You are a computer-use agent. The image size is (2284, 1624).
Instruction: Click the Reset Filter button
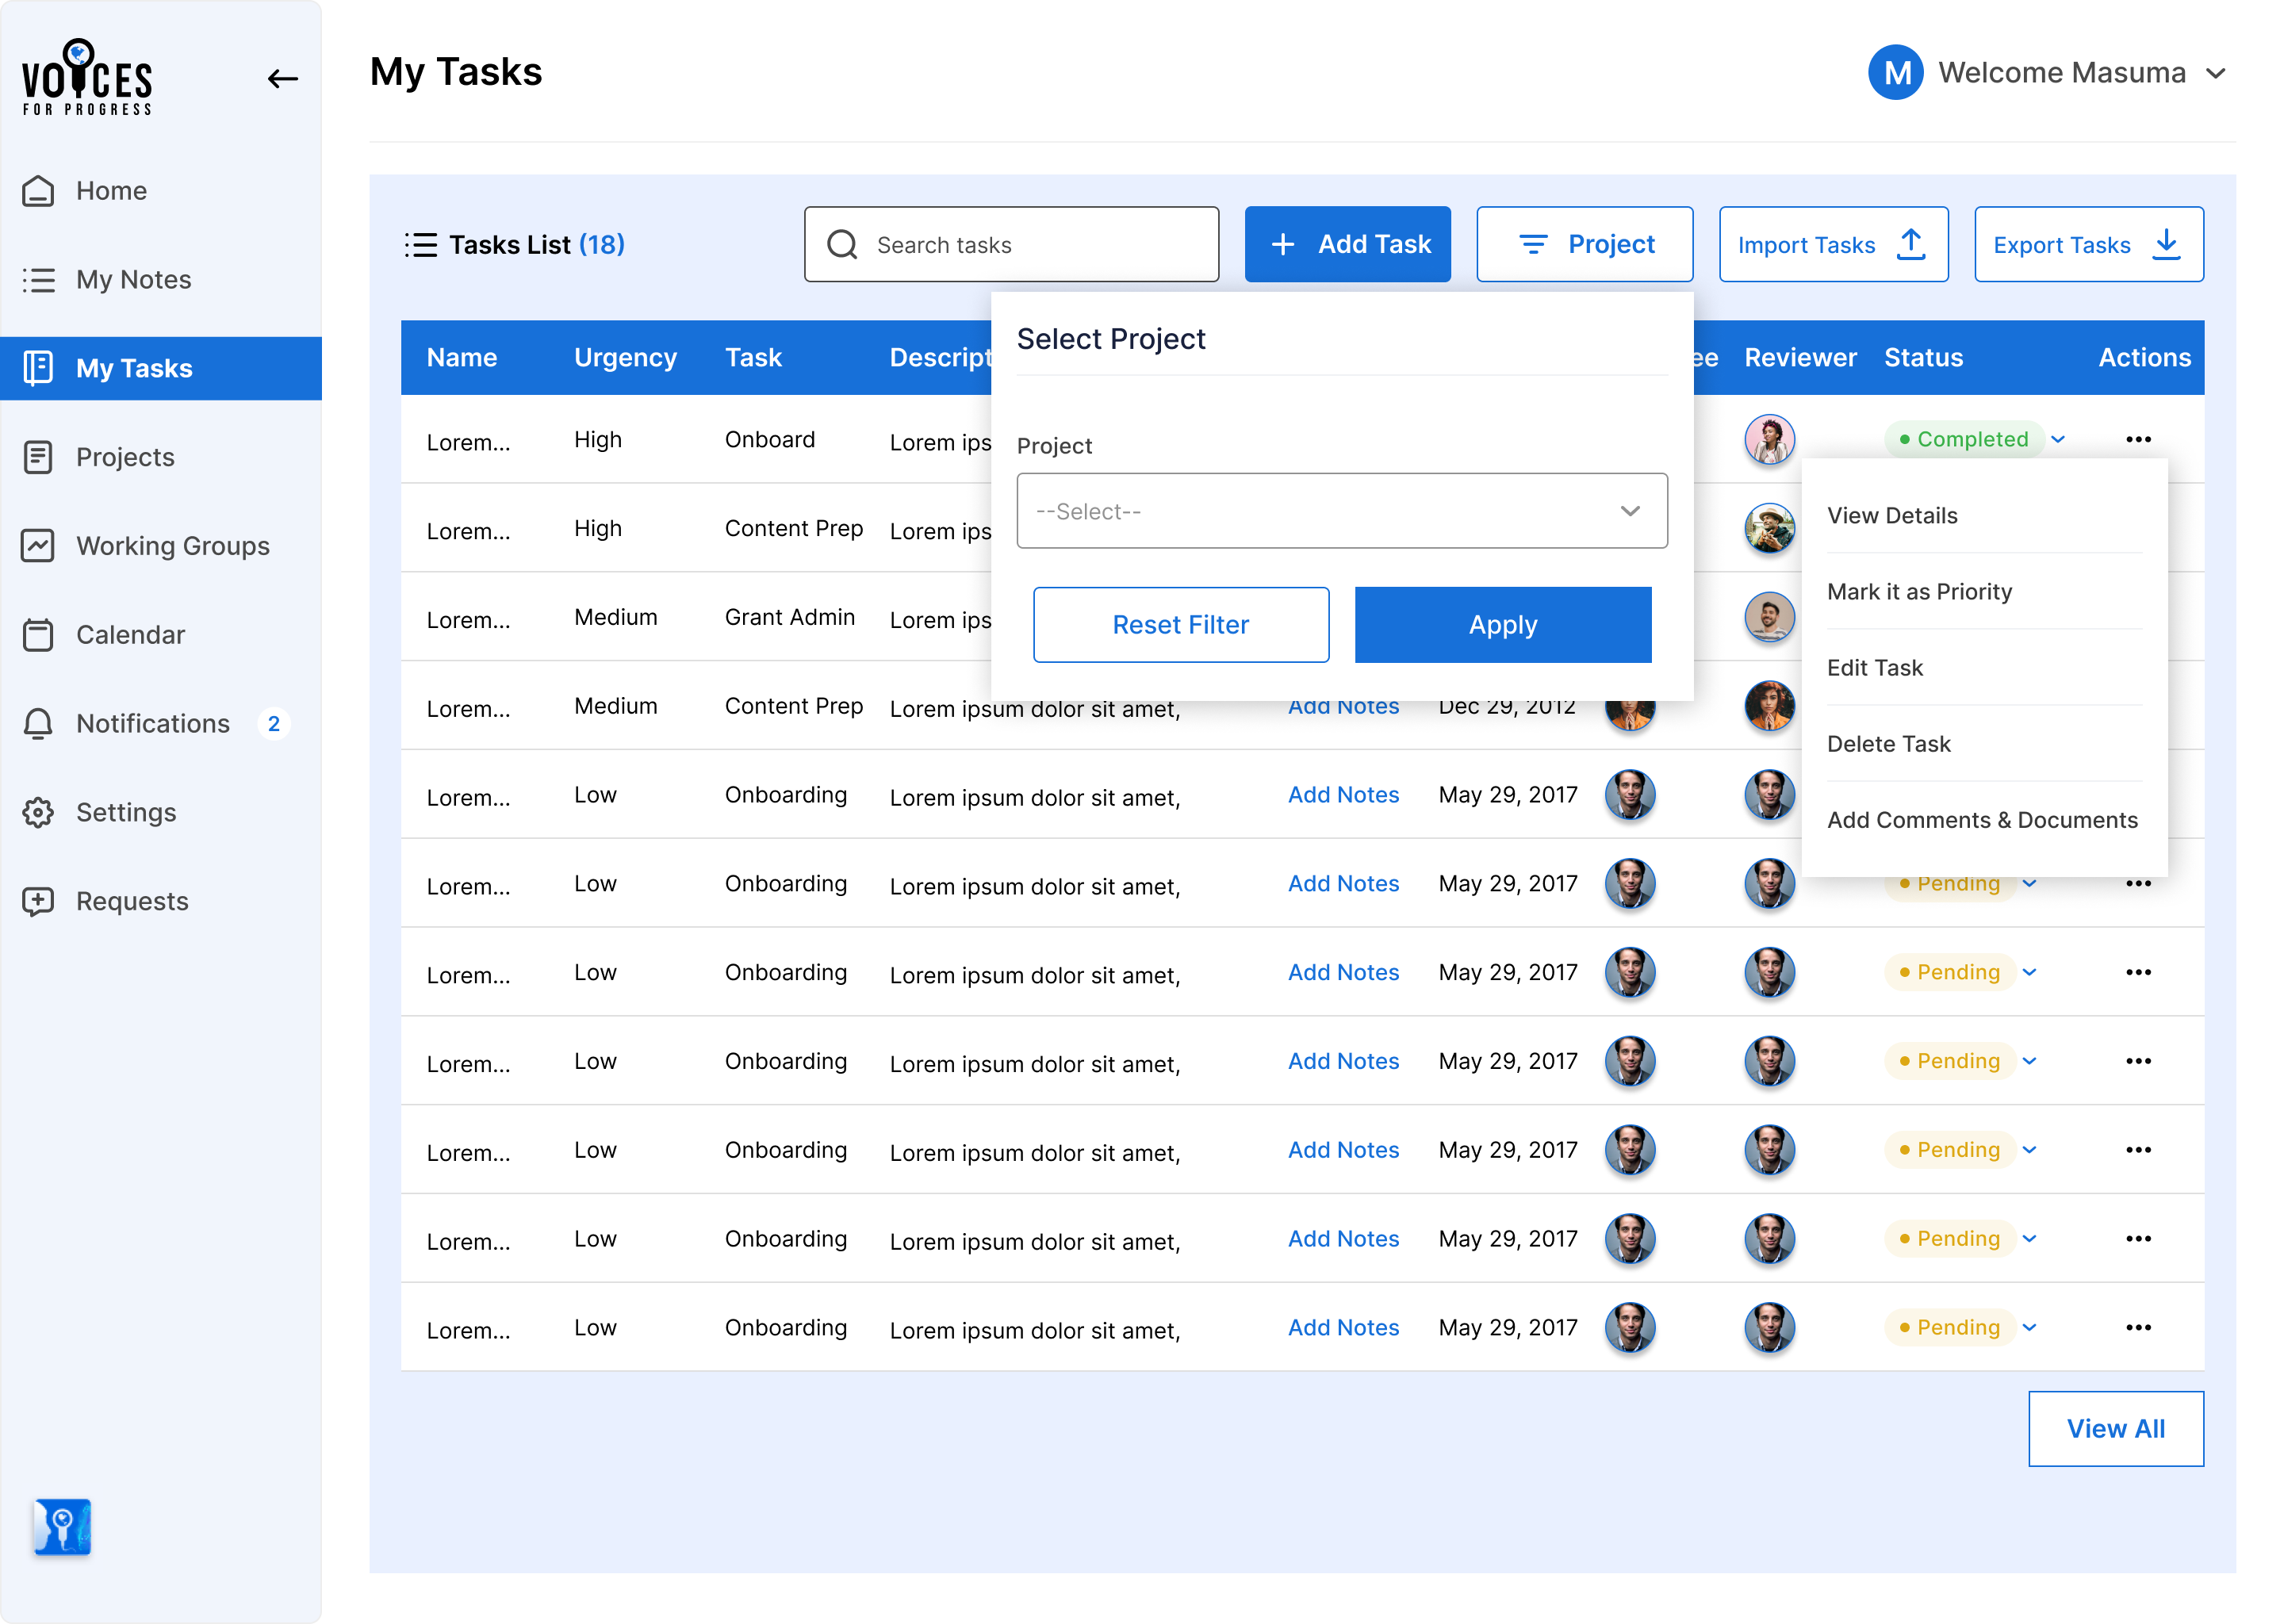tap(1180, 624)
